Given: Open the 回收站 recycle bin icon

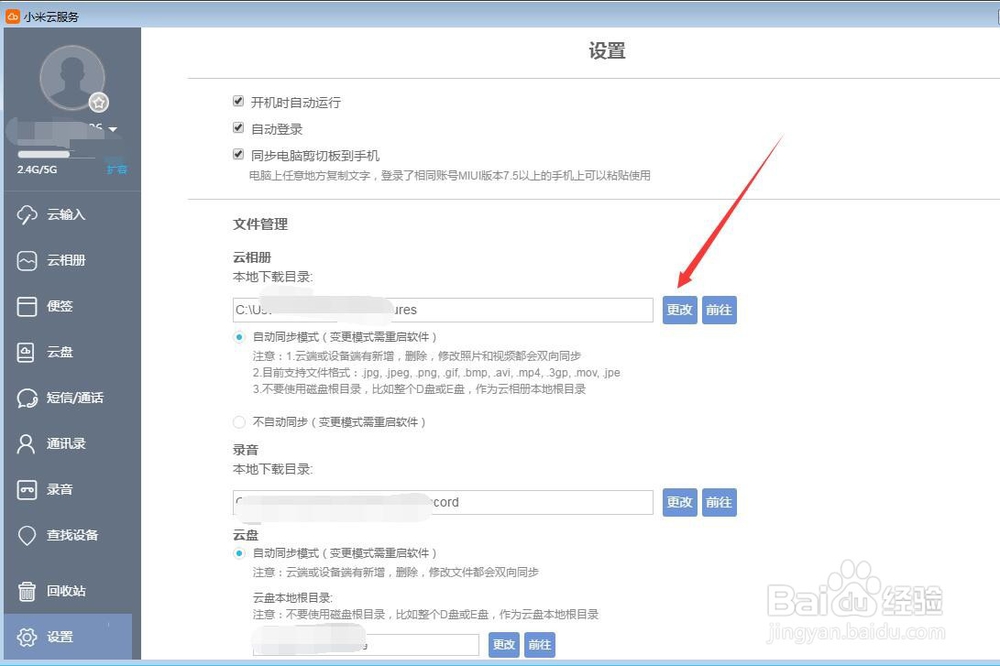Looking at the screenshot, I should (x=27, y=591).
